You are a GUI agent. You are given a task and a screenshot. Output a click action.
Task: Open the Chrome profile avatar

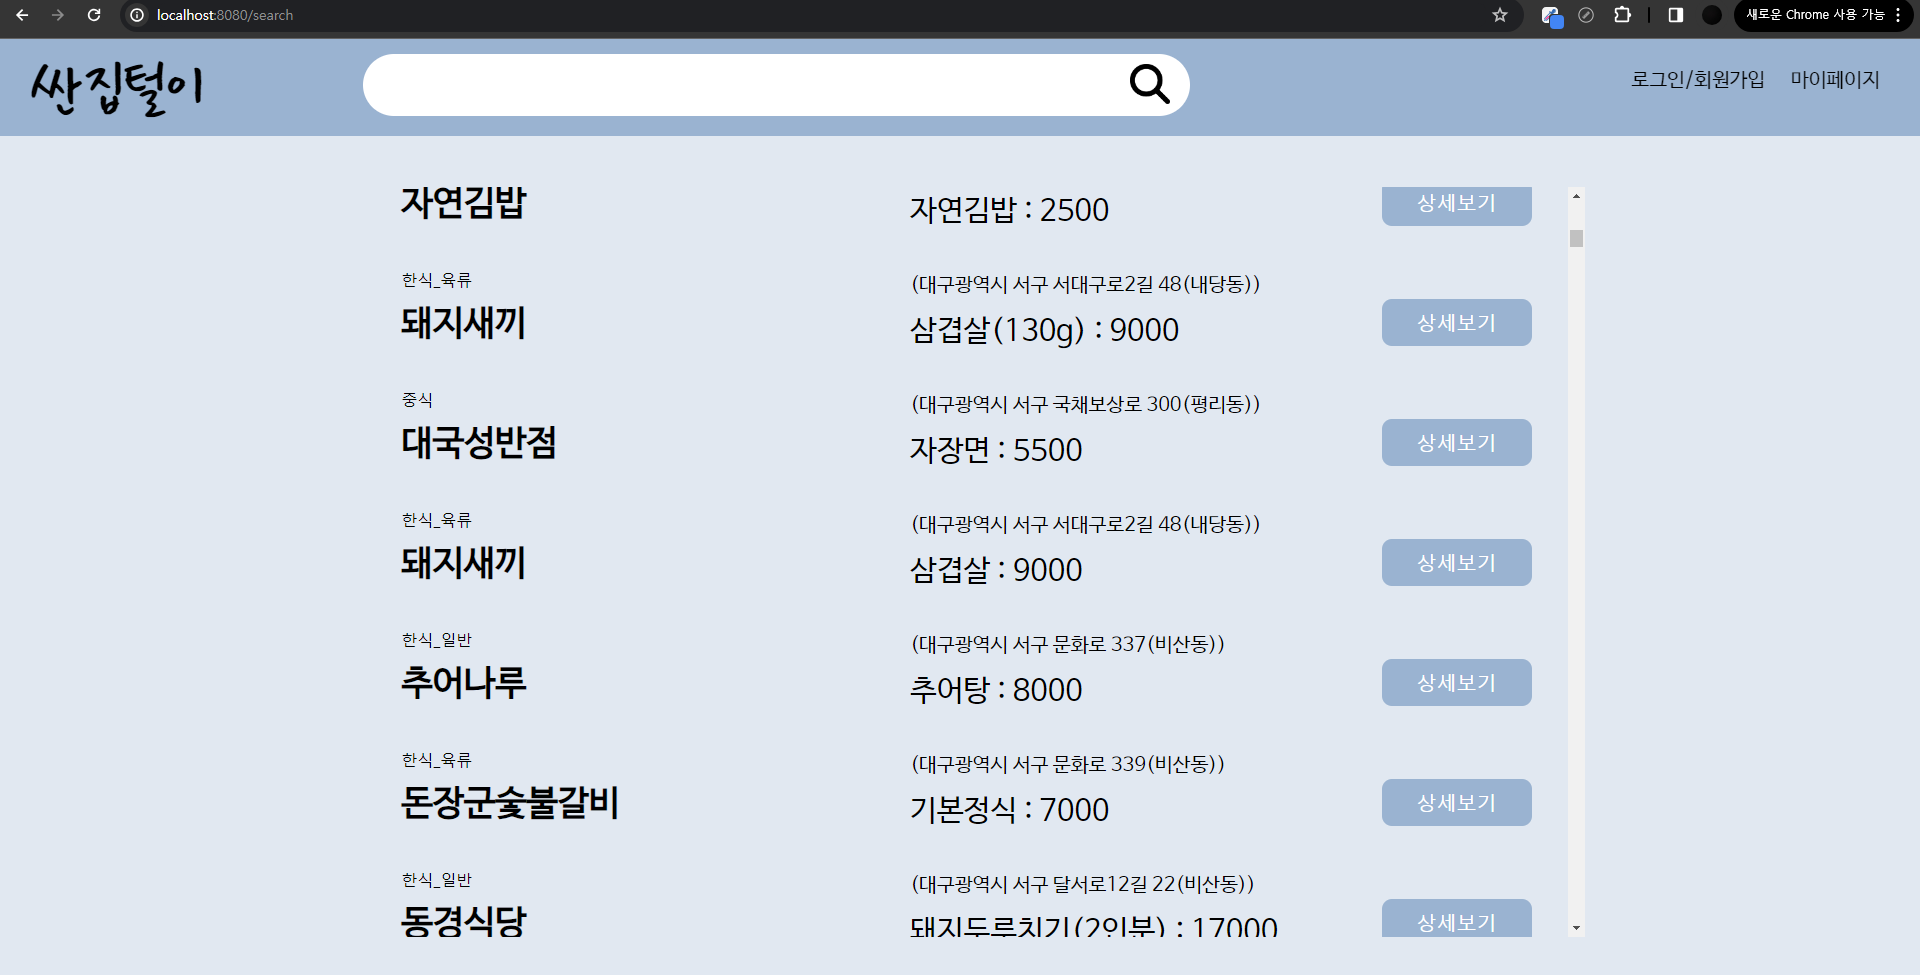(x=1712, y=15)
